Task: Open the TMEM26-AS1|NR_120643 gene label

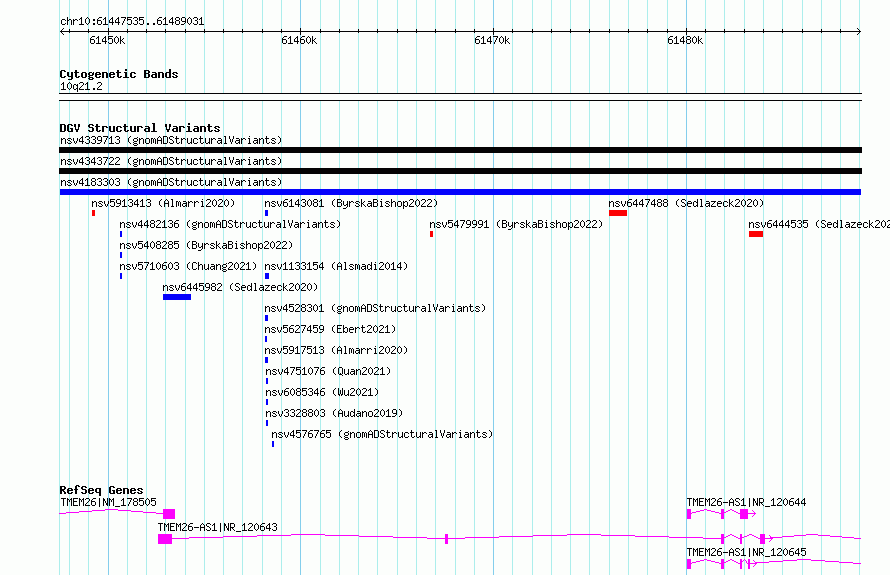Action: pyautogui.click(x=217, y=527)
